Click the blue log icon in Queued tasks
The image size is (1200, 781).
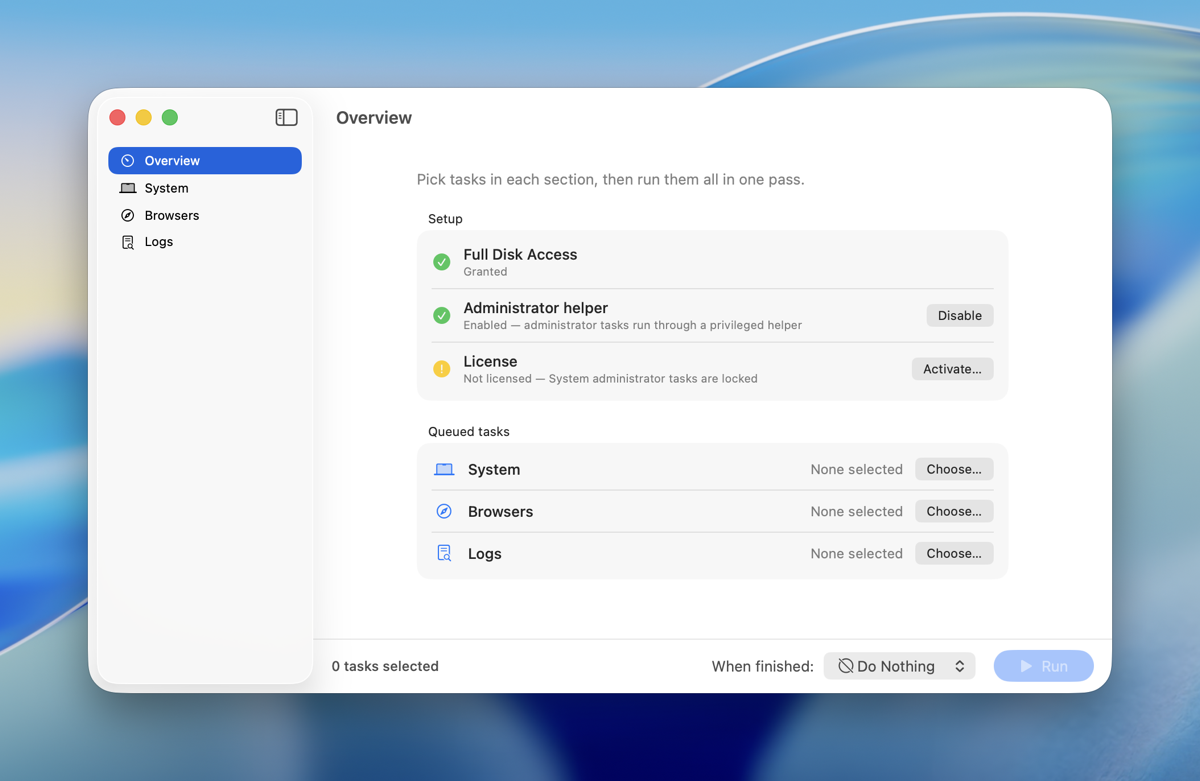tap(444, 553)
